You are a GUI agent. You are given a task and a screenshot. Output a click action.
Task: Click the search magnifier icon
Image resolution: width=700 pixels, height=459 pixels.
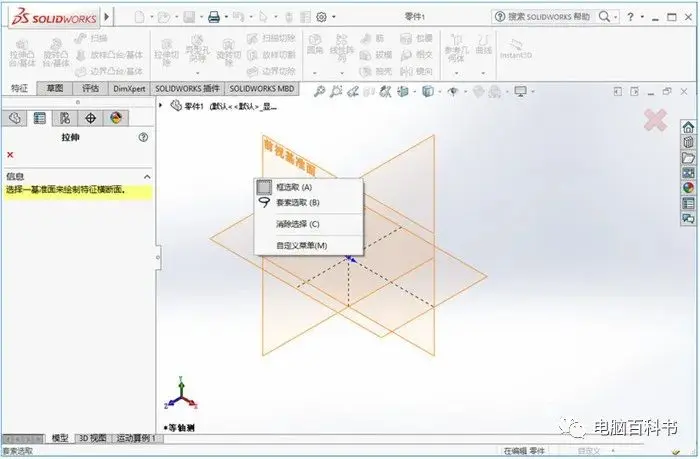coord(604,17)
